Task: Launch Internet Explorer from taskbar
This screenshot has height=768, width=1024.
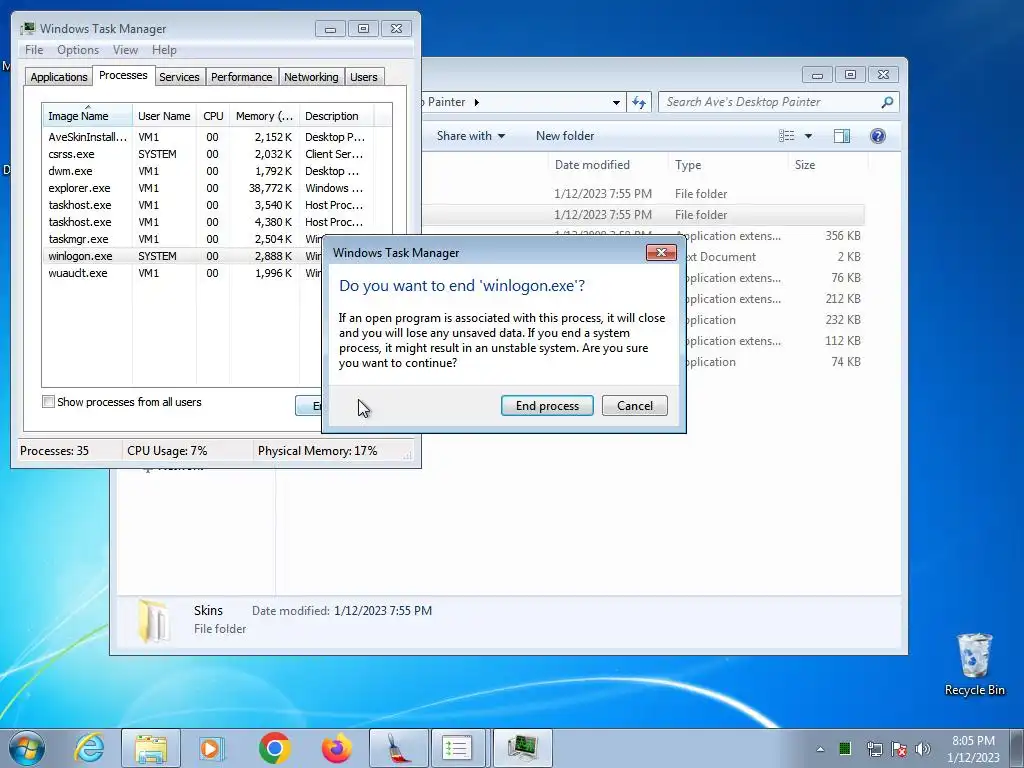Action: pos(89,748)
